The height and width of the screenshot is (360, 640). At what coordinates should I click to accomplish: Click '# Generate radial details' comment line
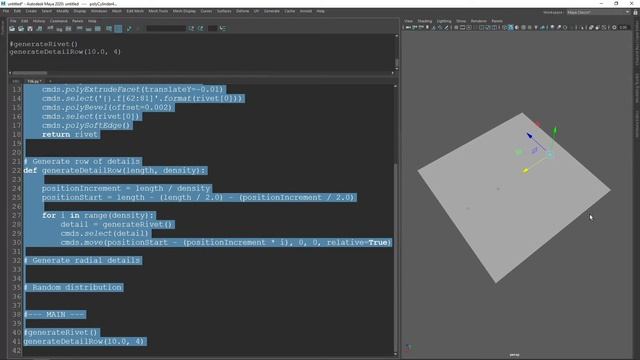pos(82,260)
